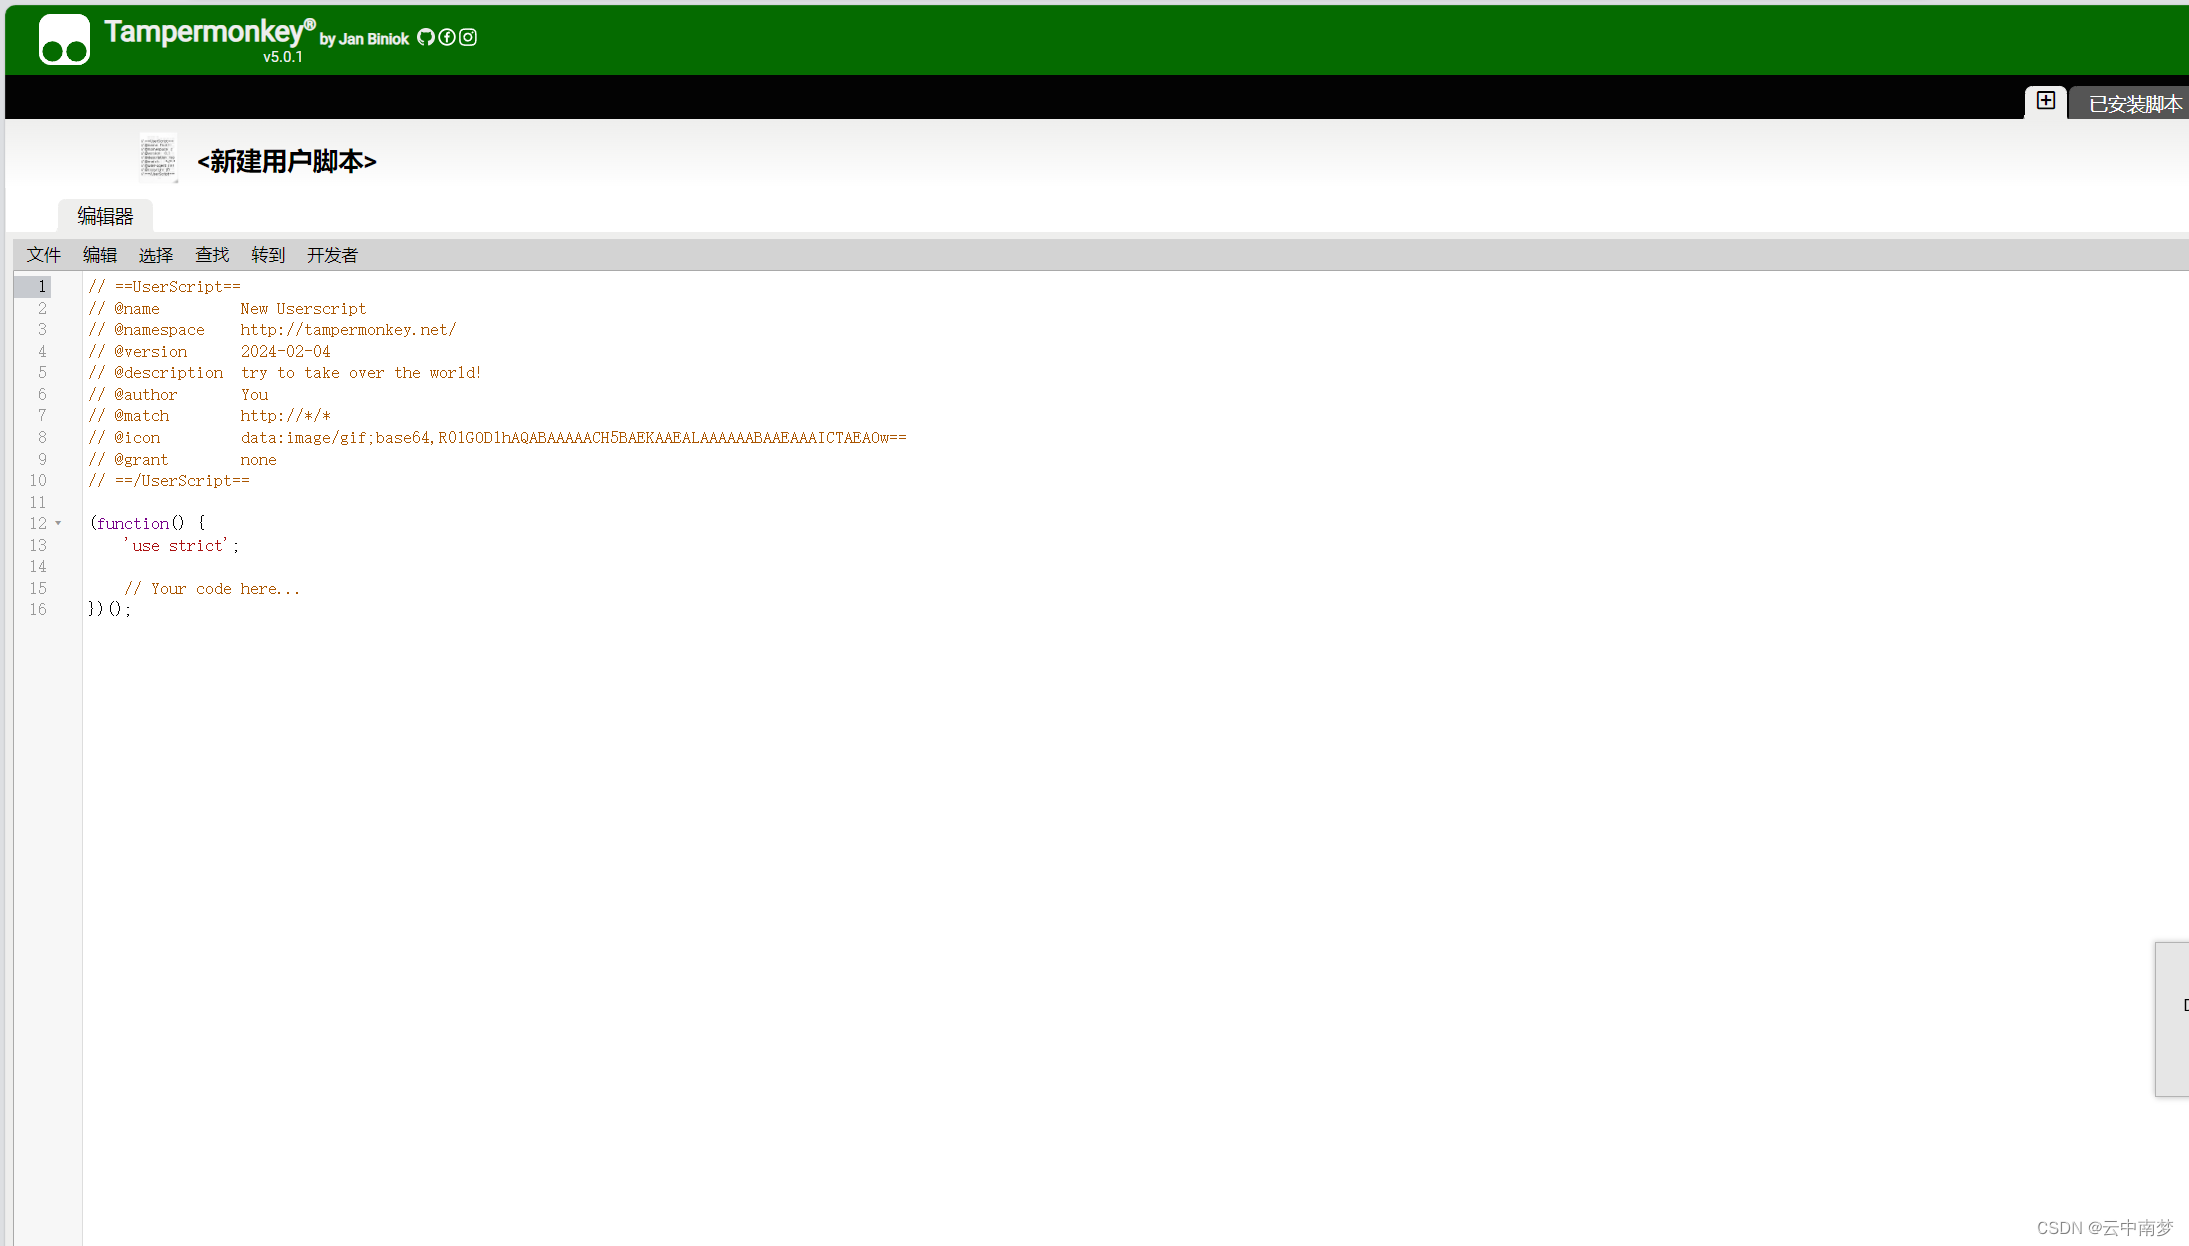
Task: Click the @match http://*/* line
Action: pyautogui.click(x=285, y=416)
